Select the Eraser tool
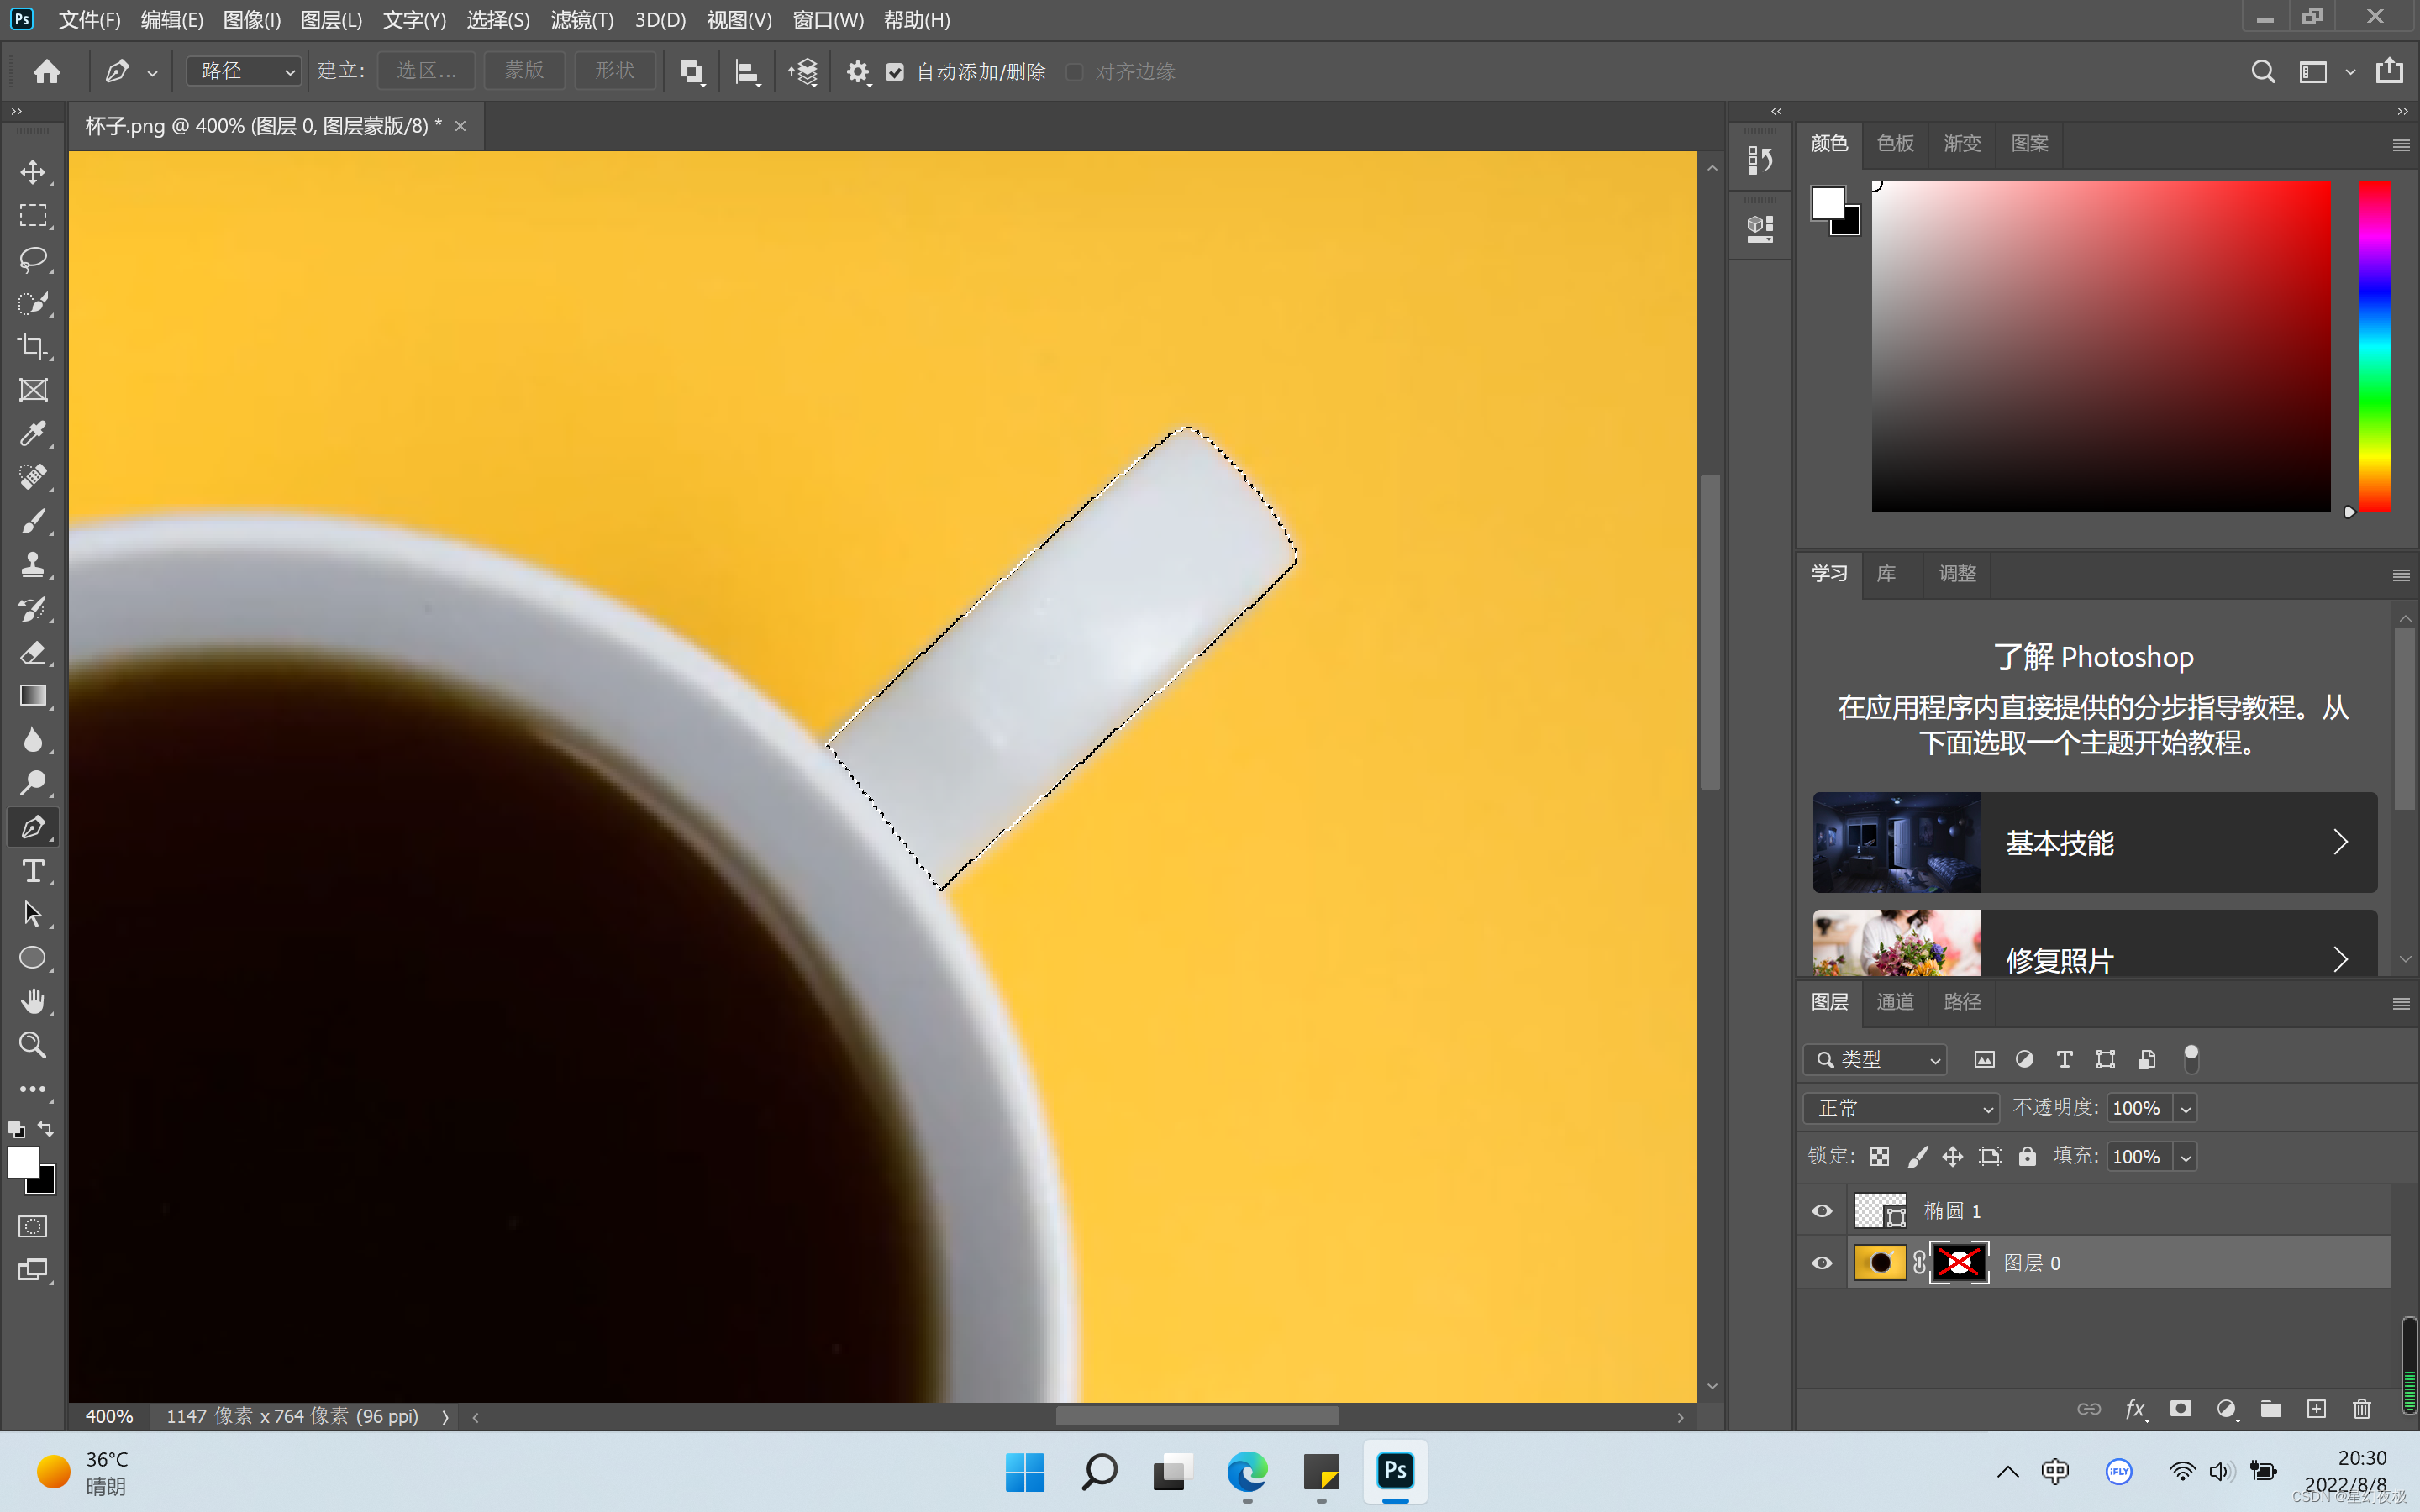The width and height of the screenshot is (2420, 1512). tap(33, 653)
